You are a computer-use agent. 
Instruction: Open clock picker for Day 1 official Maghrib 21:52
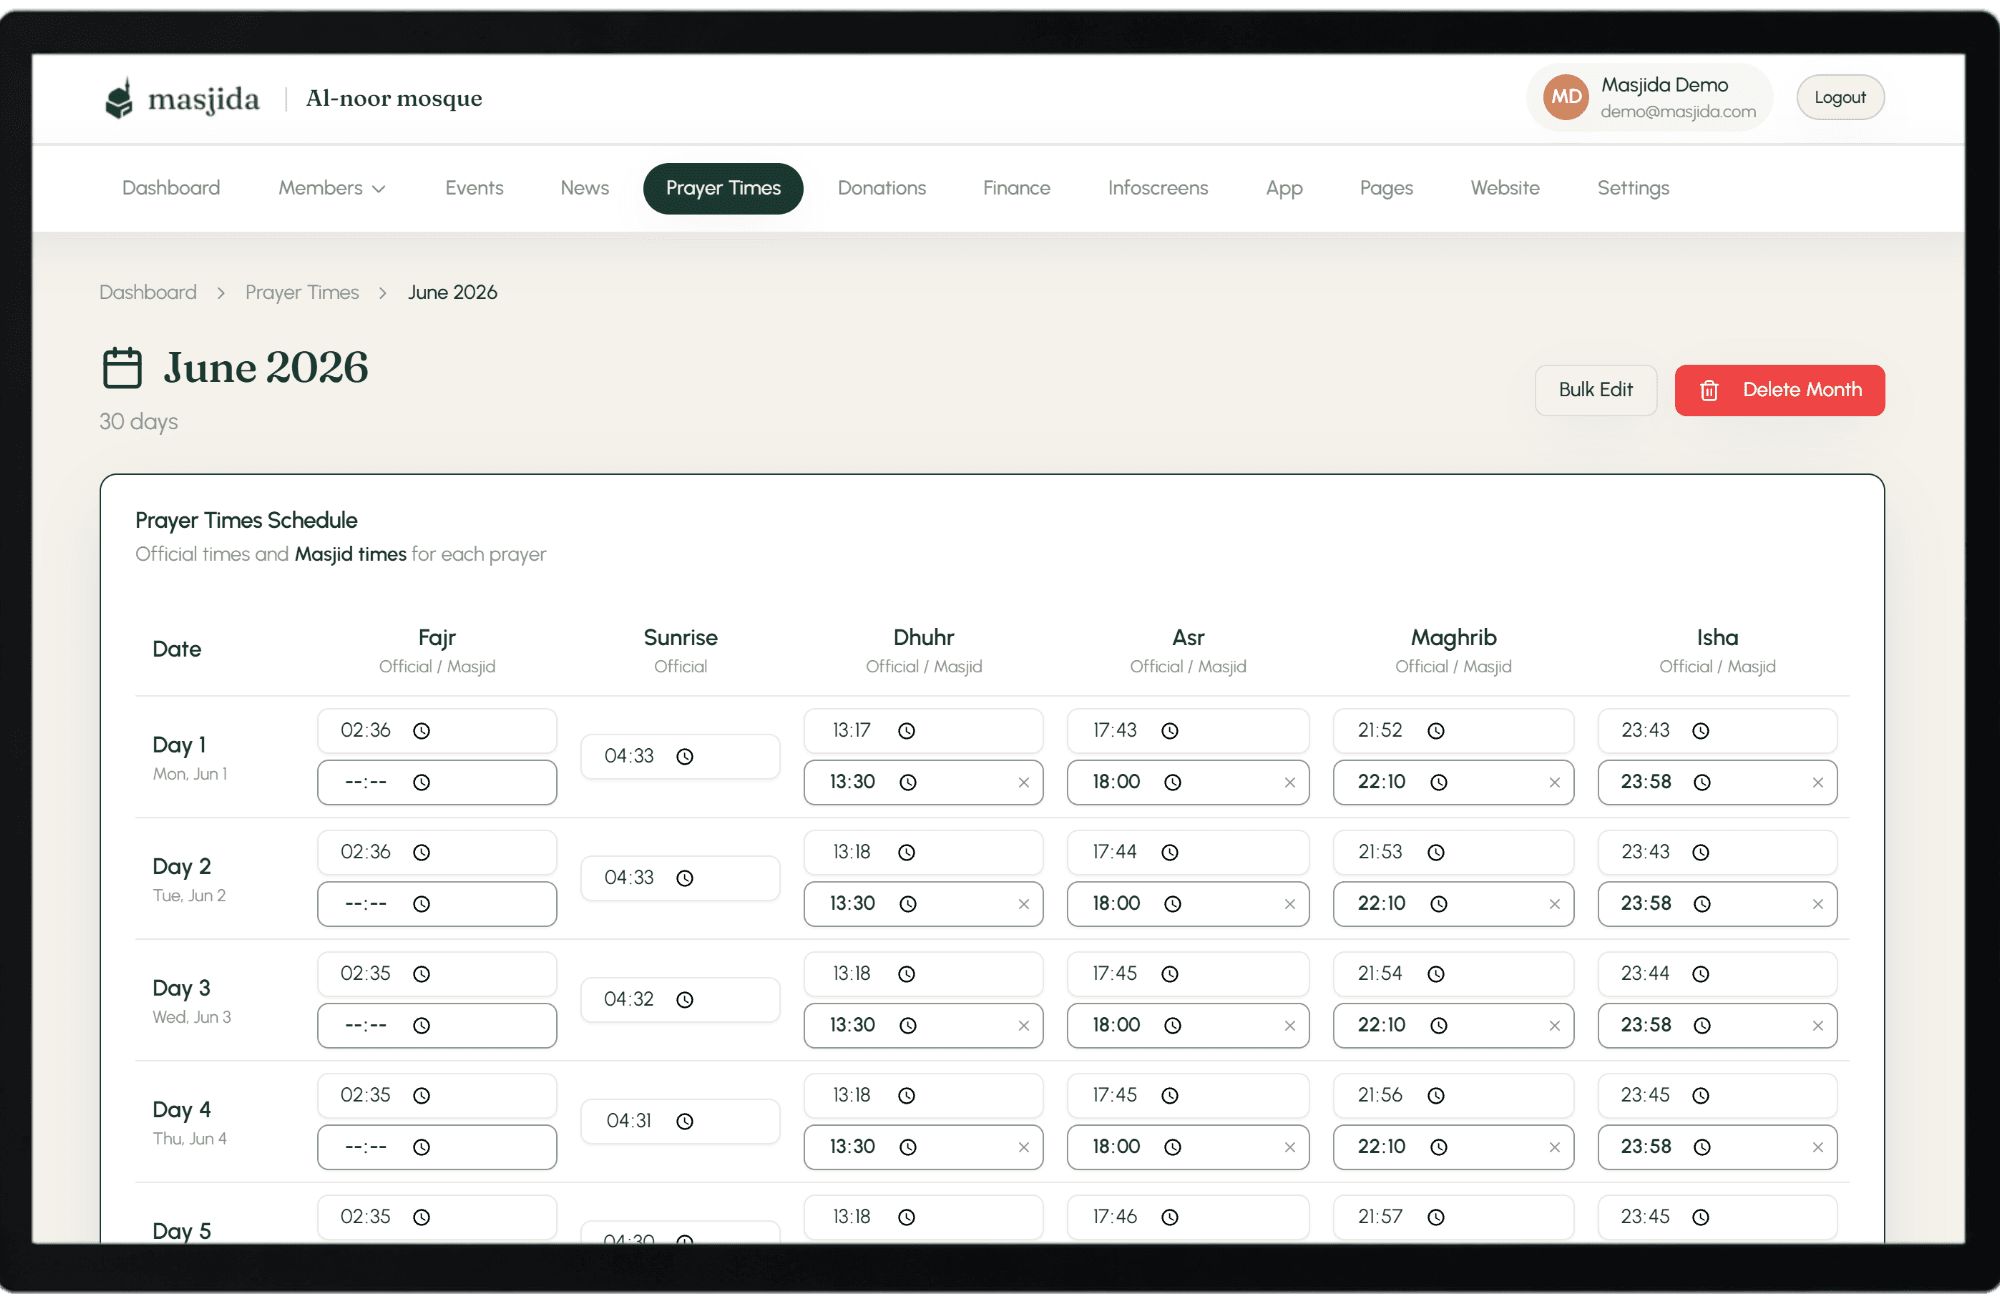click(1436, 731)
